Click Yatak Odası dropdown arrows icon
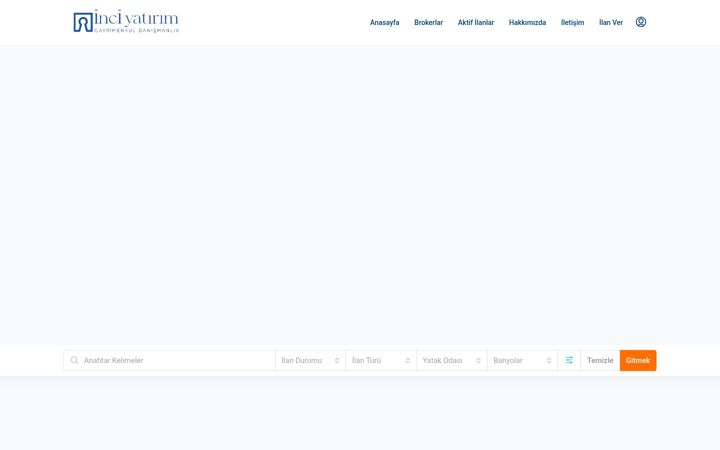This screenshot has height=450, width=720. [x=478, y=360]
